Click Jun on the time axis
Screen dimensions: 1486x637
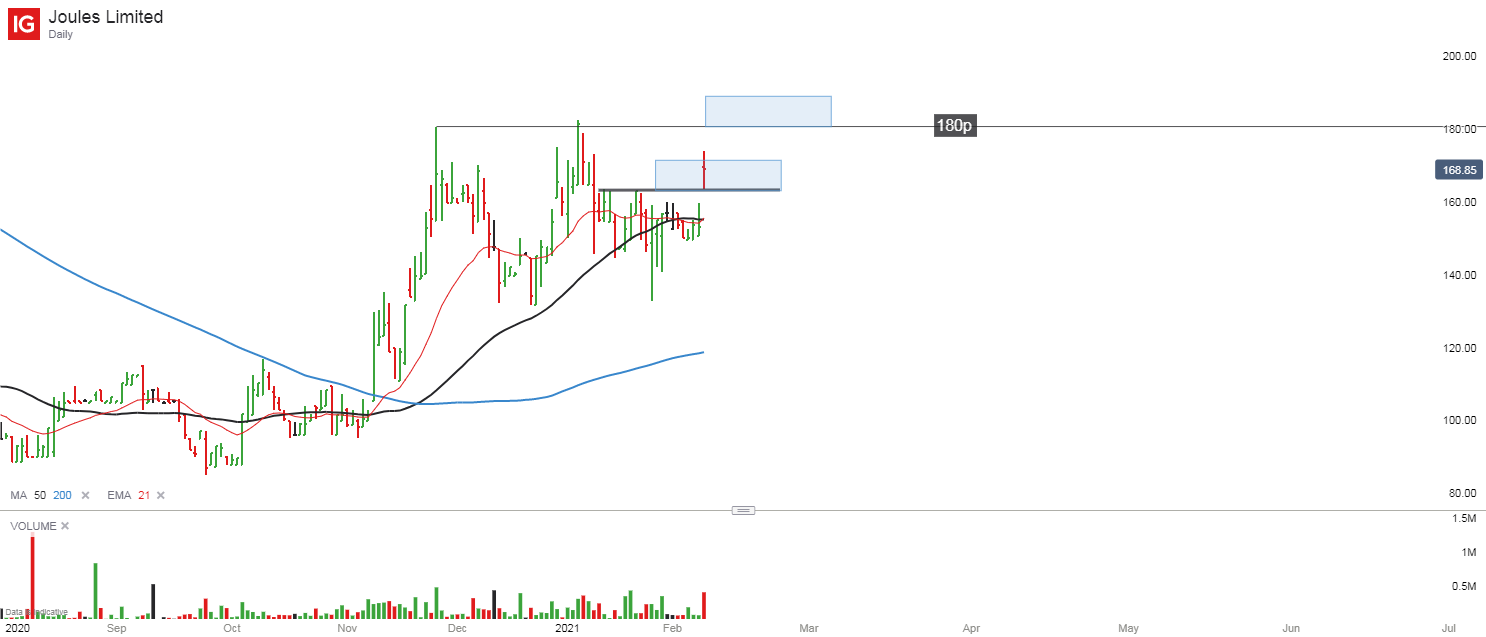pos(1291,629)
